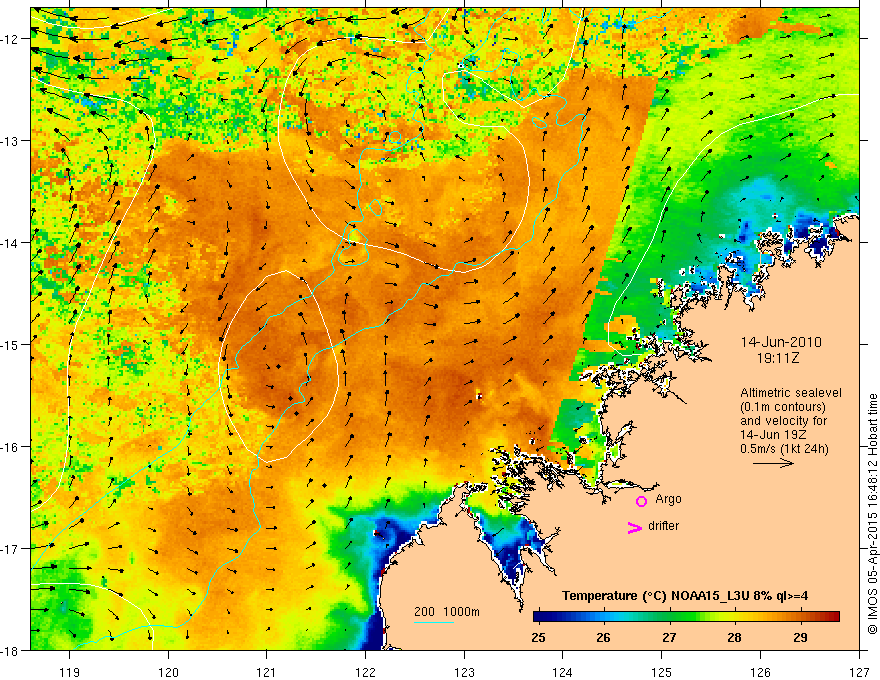
Task: Click the cyan bathymetry legend line under 200 1000m
Action: point(434,622)
